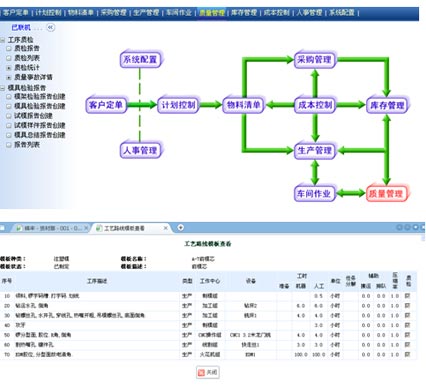Screen dimensions: 426x392
Task: Open the 质量管理 top menu
Action: coord(212,13)
